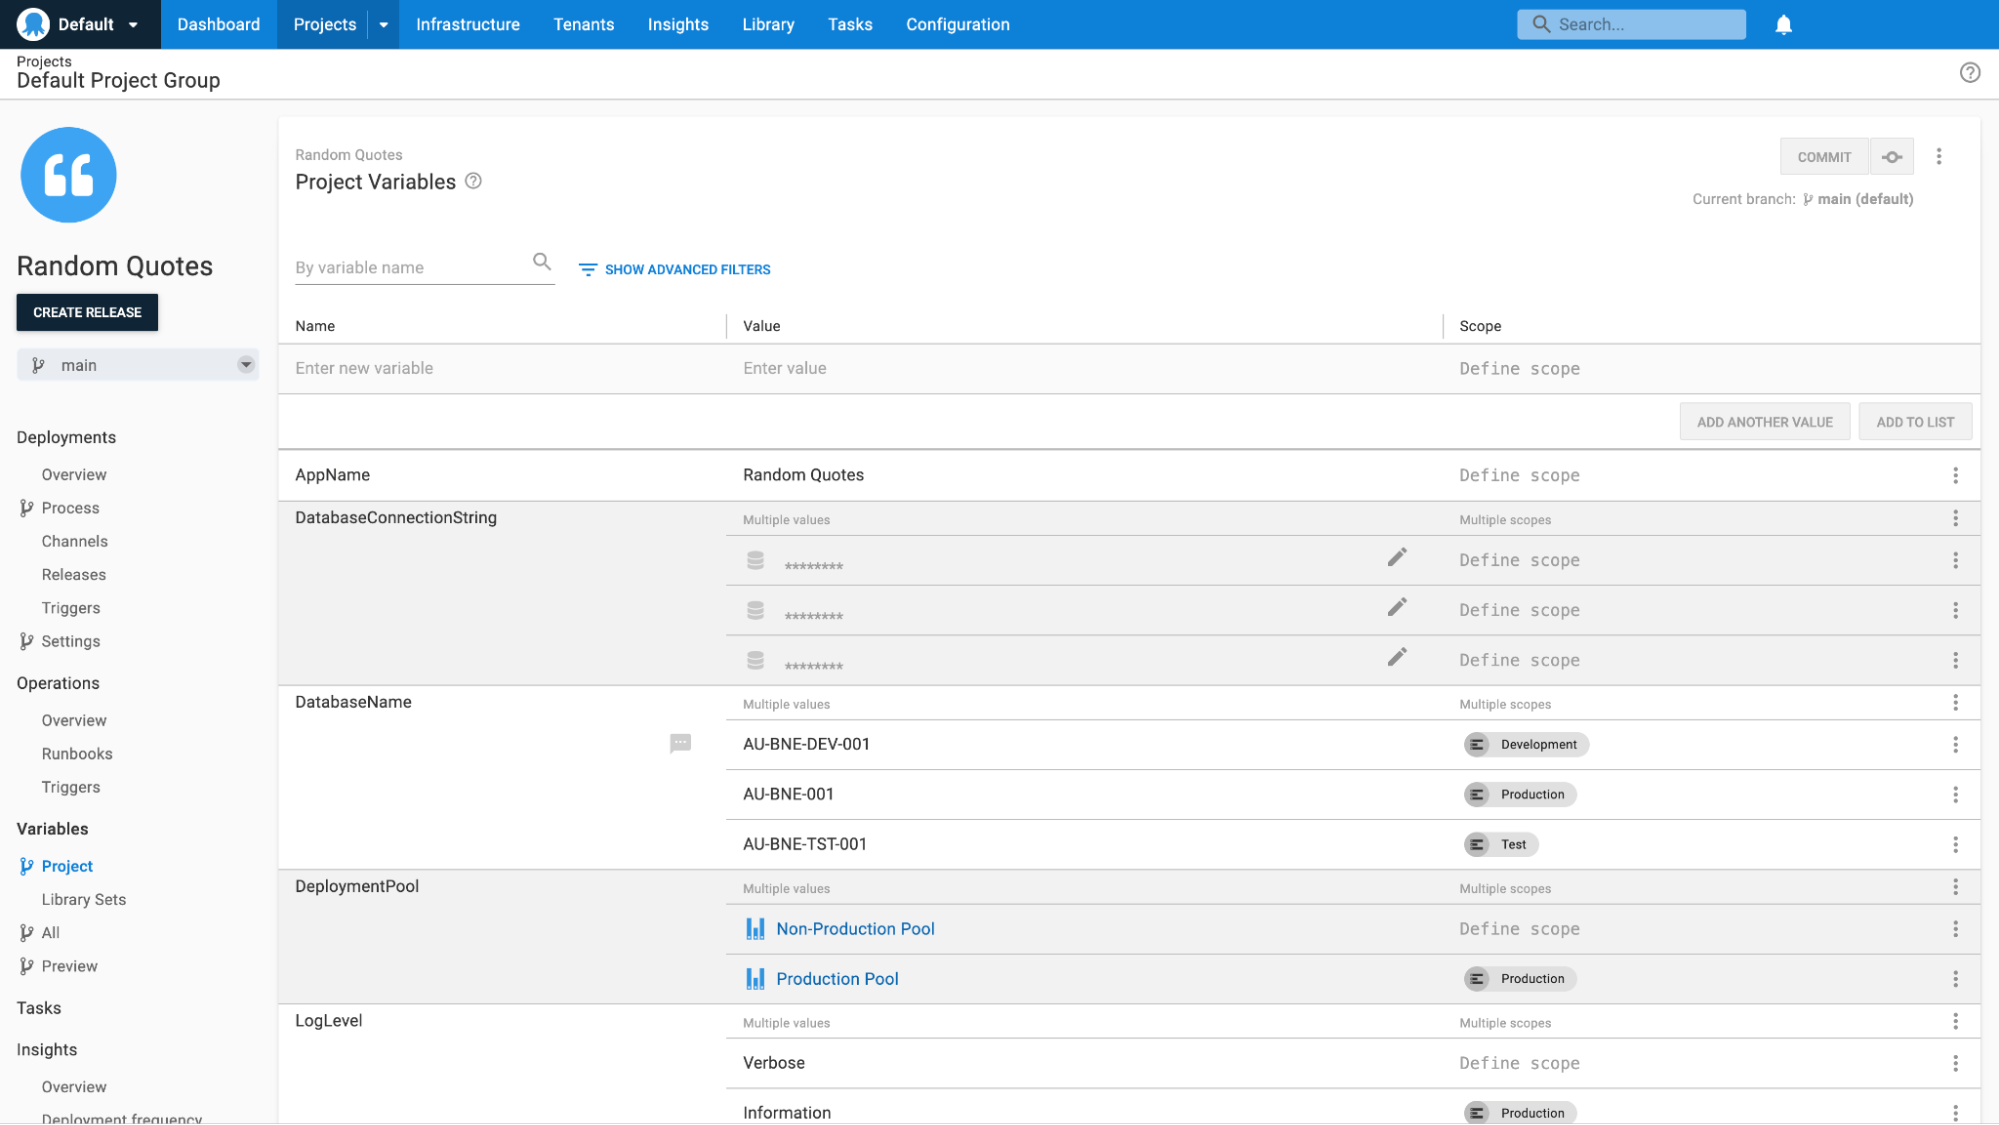Open the main branch selector in the sidebar

[137, 364]
